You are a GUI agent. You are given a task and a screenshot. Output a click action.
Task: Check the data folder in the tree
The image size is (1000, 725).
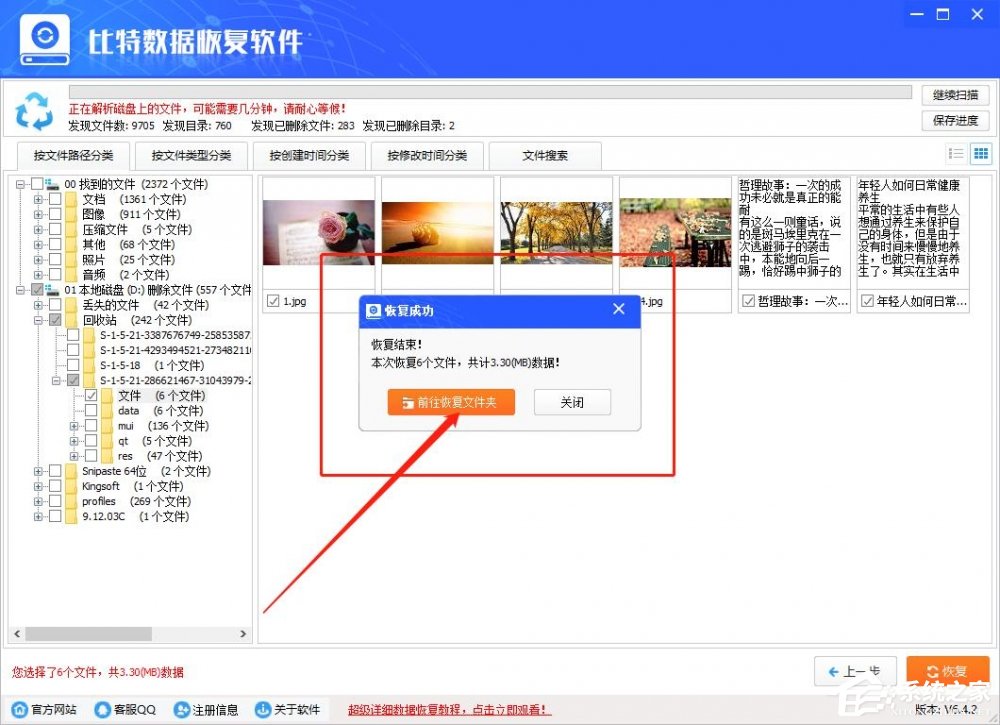pyautogui.click(x=92, y=410)
